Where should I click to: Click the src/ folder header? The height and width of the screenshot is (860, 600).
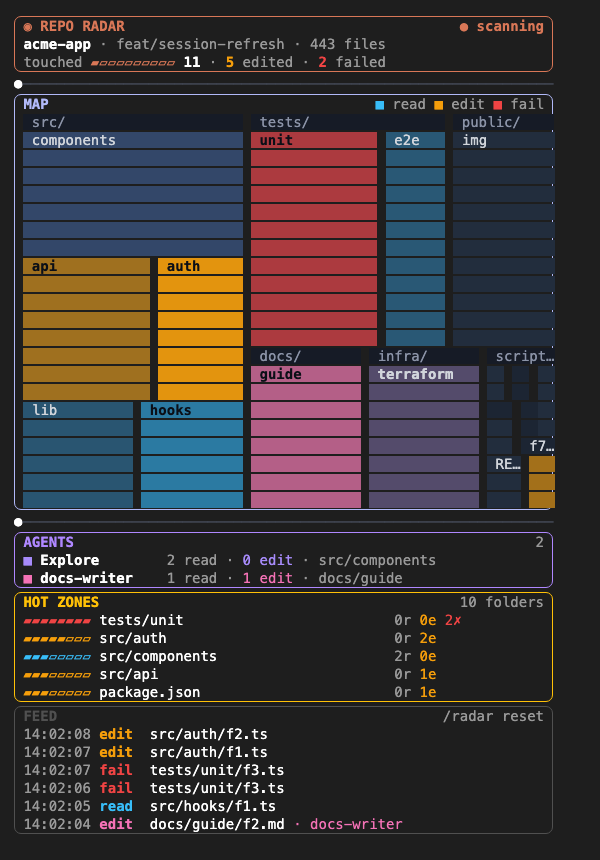click(x=133, y=122)
